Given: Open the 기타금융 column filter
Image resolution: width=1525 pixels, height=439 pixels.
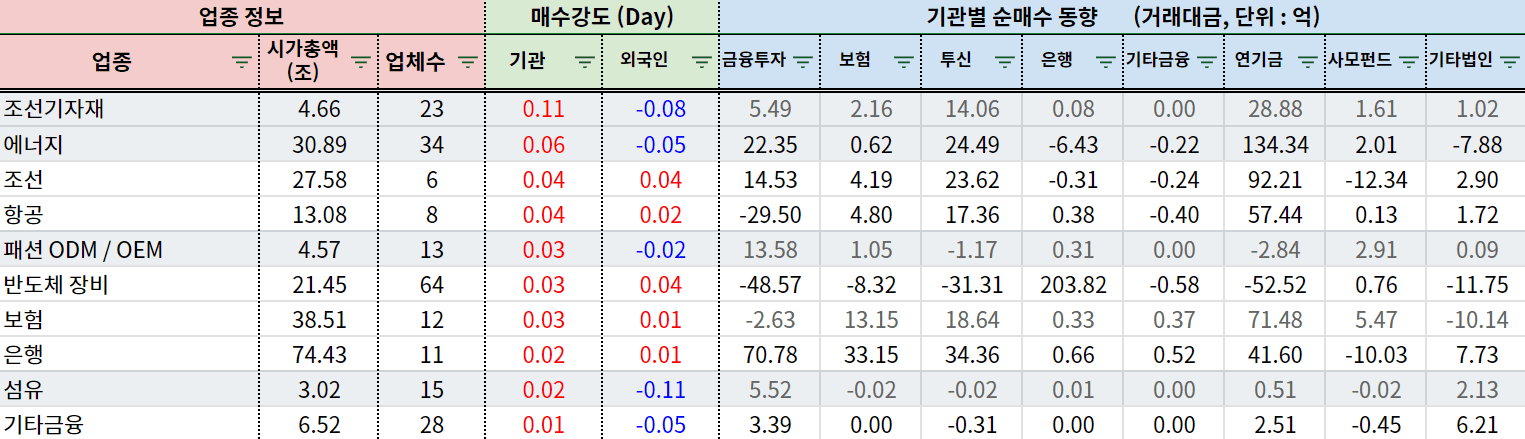Looking at the screenshot, I should pos(1206,62).
